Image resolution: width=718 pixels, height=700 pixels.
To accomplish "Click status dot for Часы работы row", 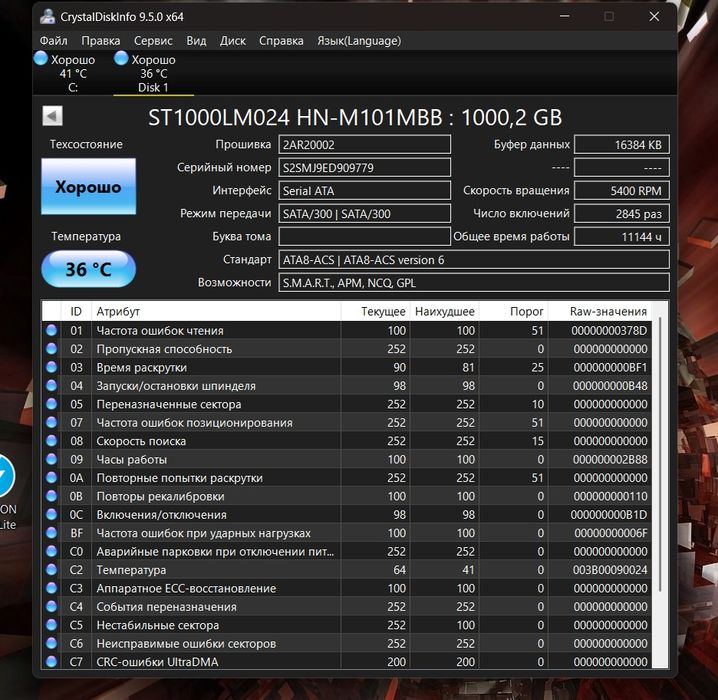I will [51, 459].
